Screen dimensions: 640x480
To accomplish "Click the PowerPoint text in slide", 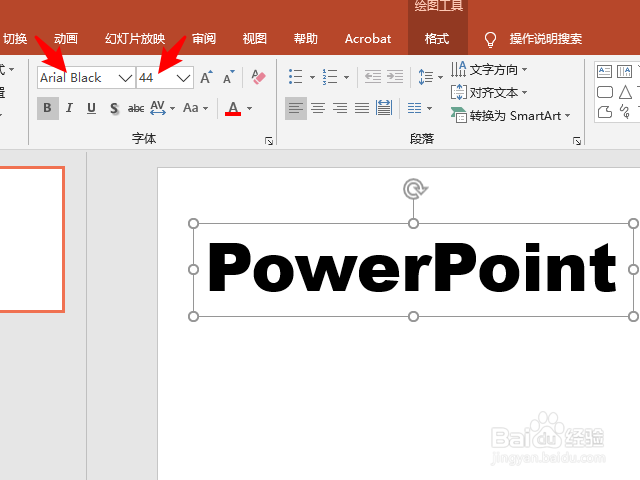I will pos(412,267).
